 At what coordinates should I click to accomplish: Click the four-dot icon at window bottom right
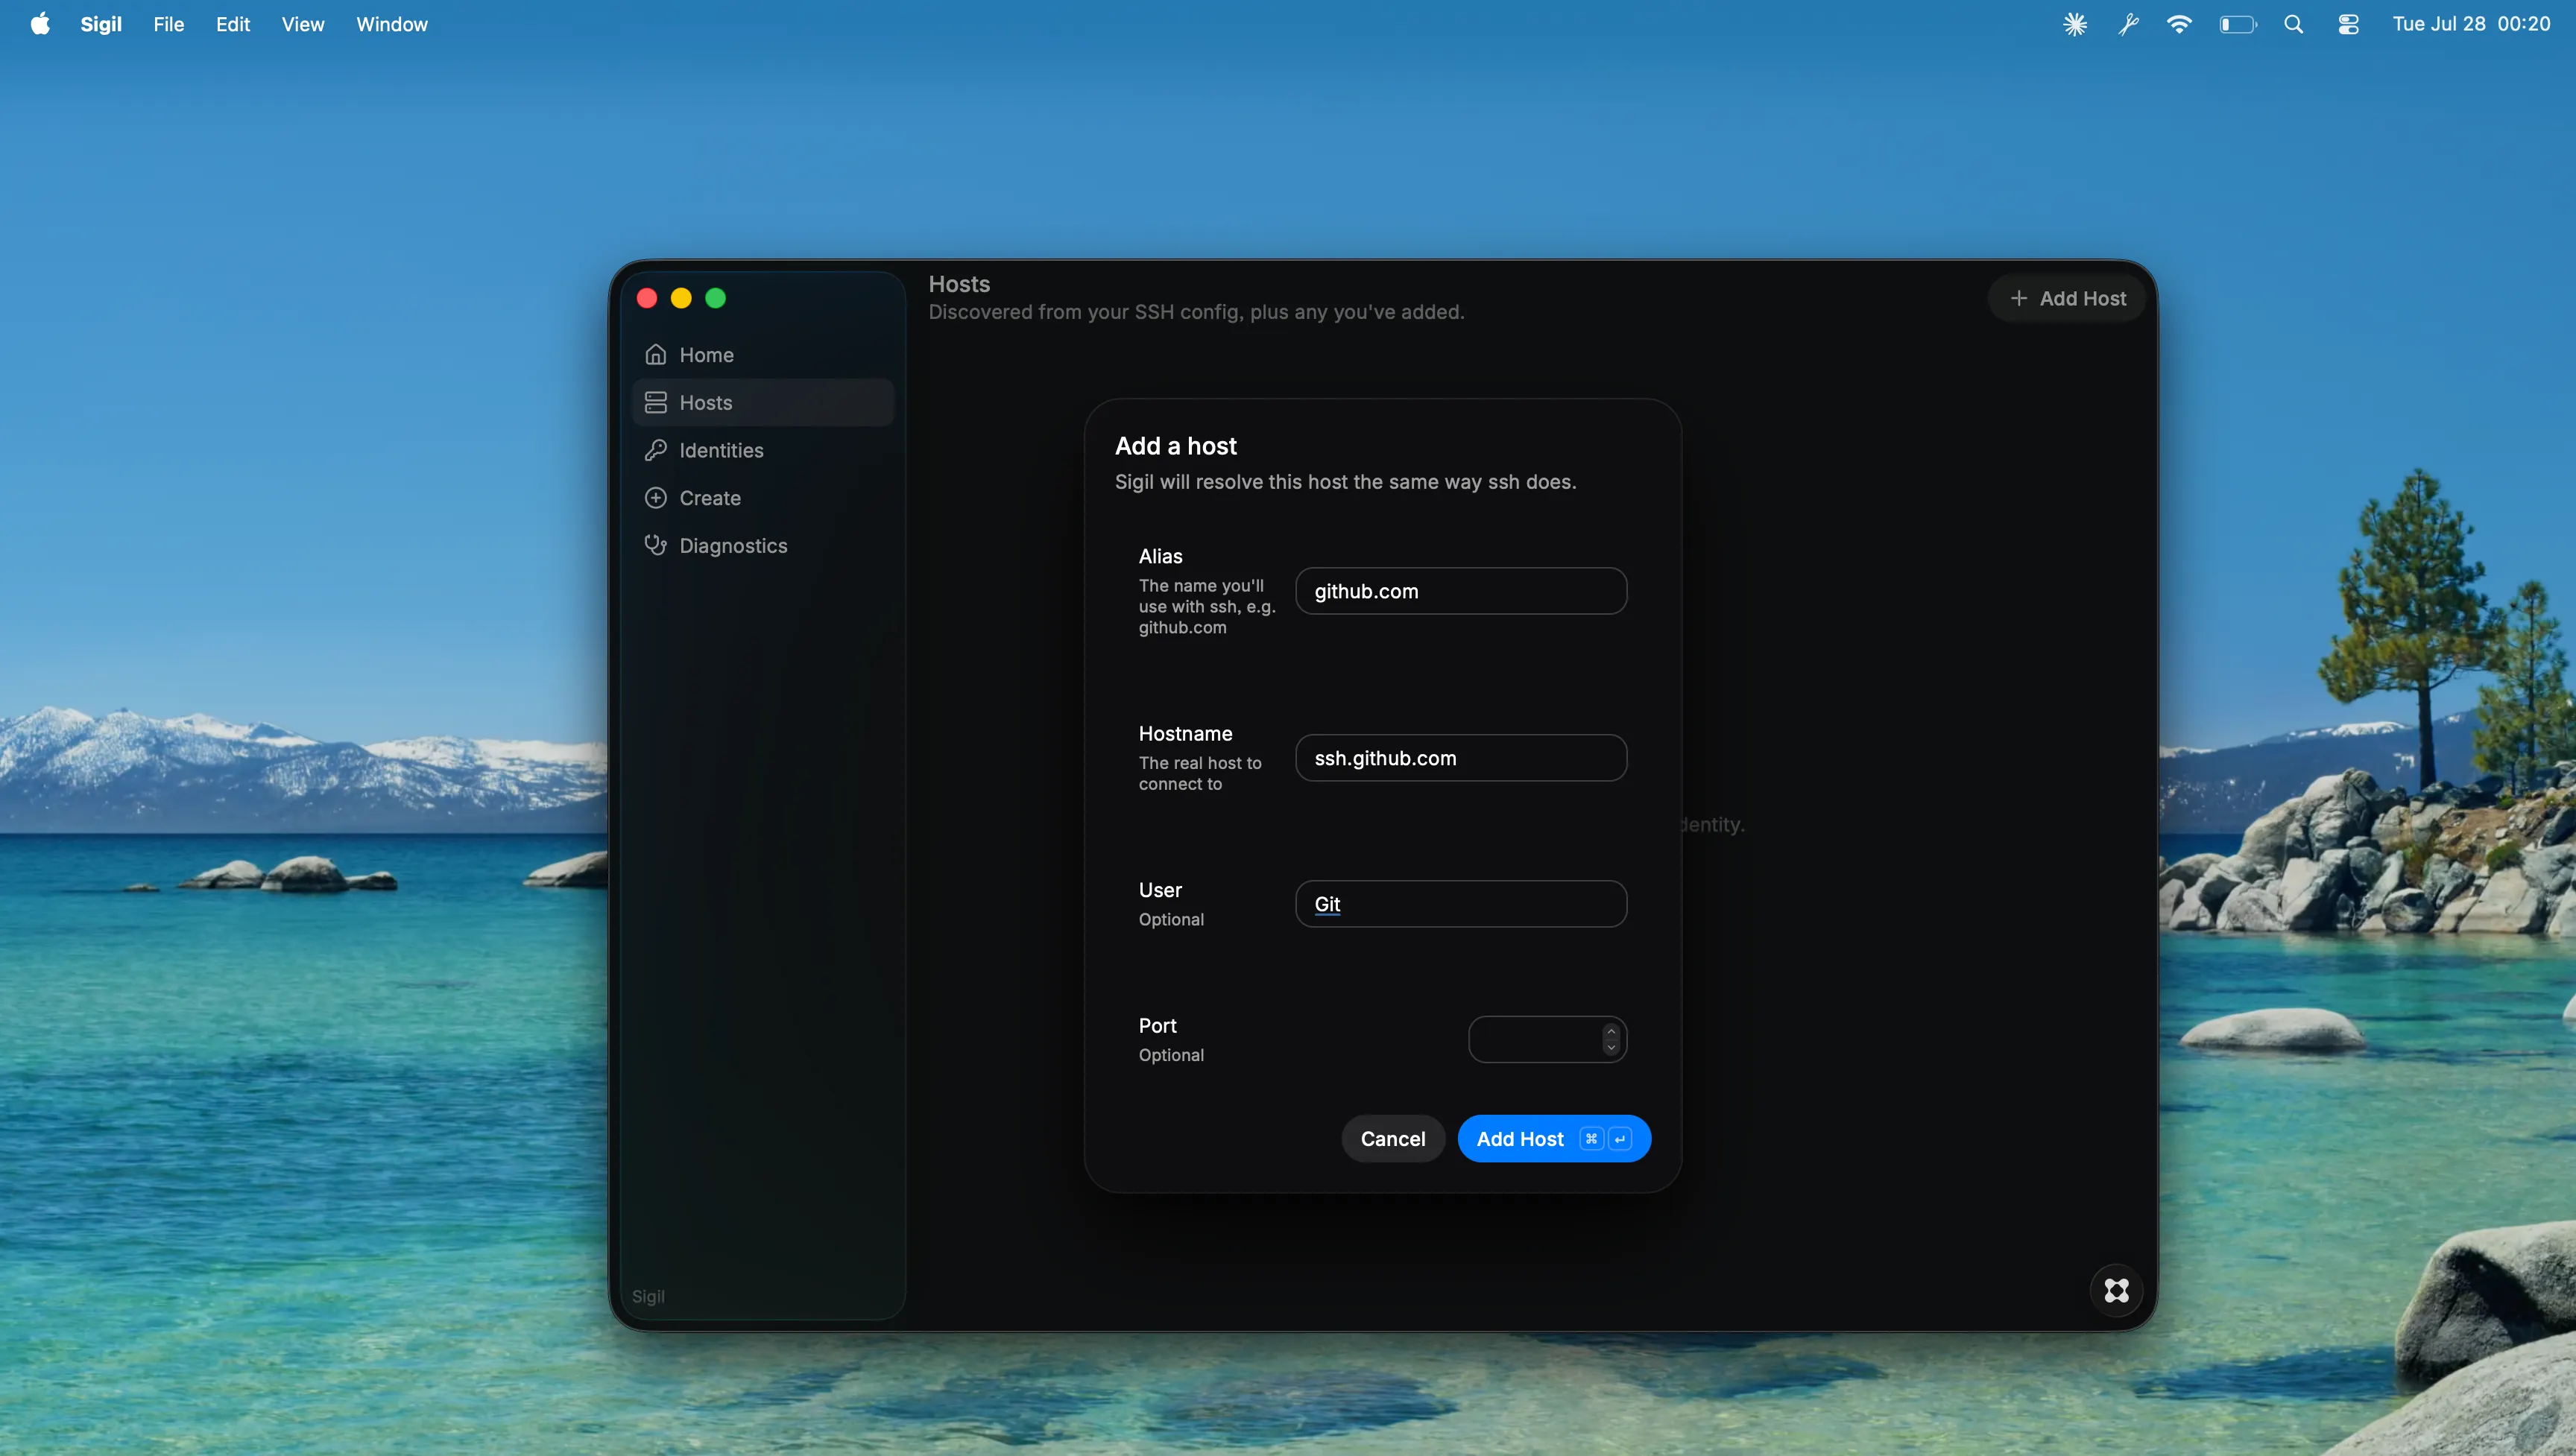[x=2116, y=1291]
